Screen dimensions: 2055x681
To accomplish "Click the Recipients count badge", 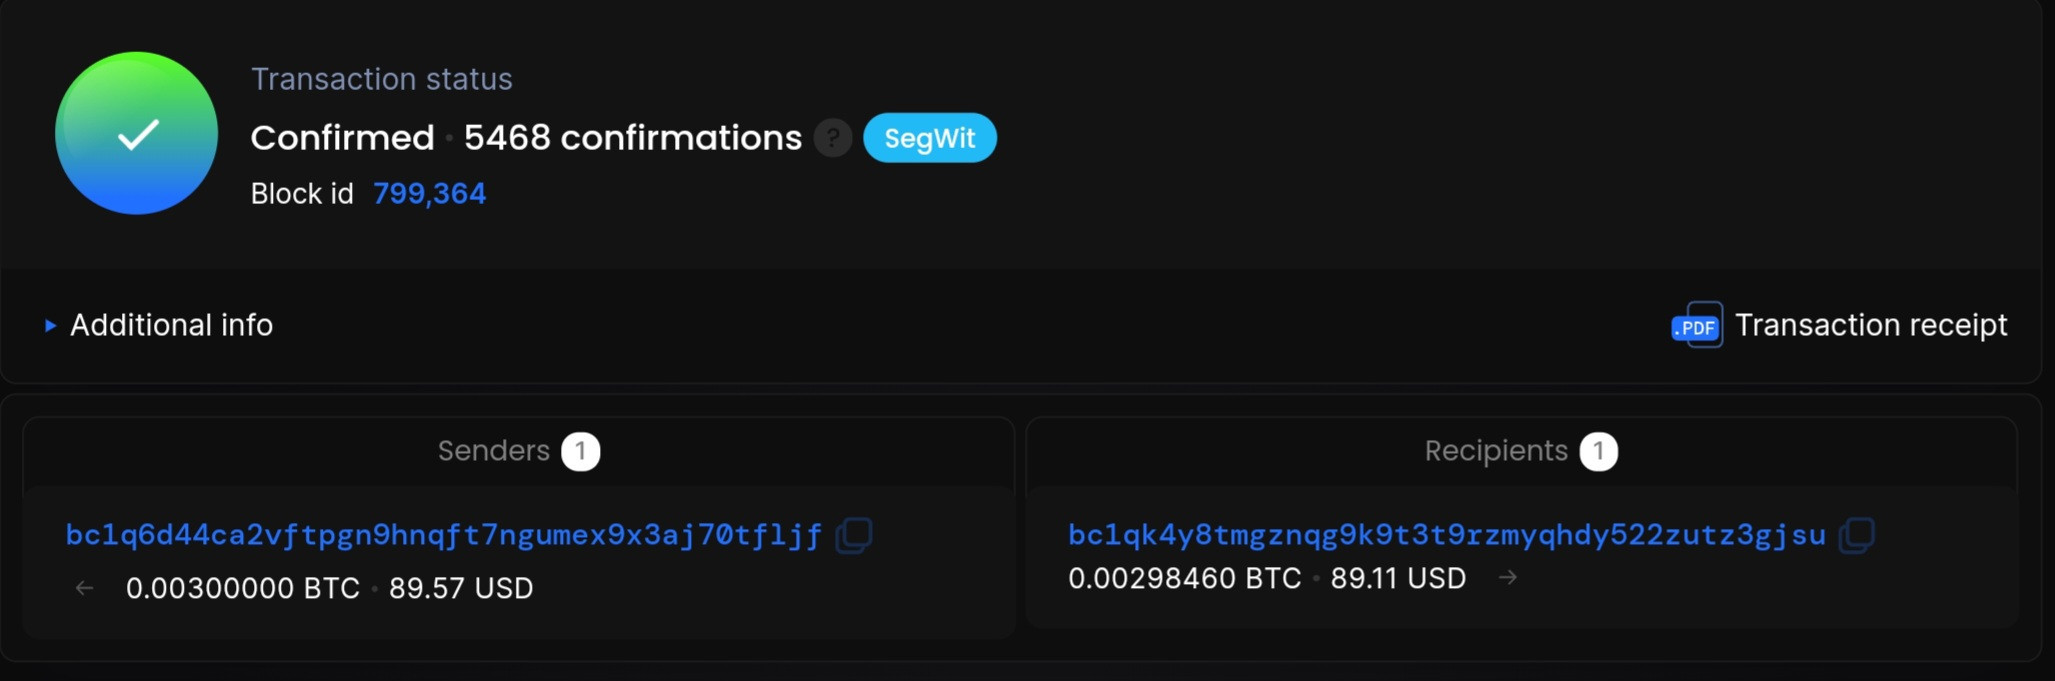I will pyautogui.click(x=1599, y=451).
